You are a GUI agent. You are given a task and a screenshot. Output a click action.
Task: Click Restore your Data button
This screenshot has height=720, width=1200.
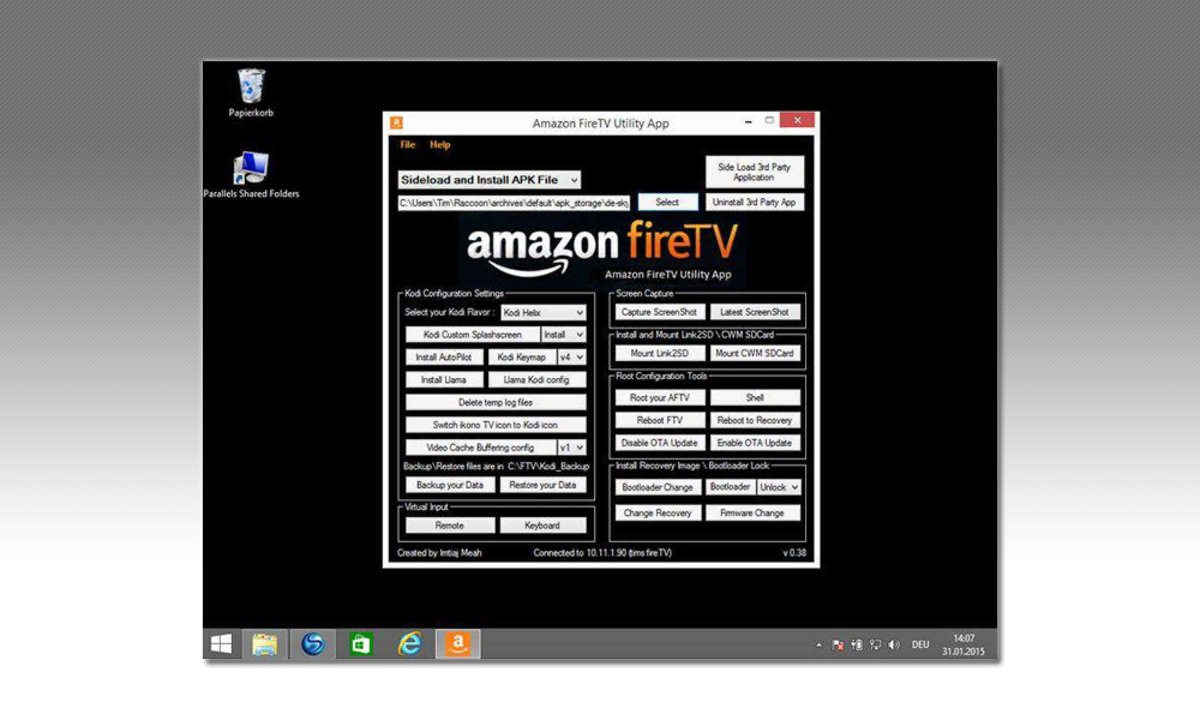point(543,485)
